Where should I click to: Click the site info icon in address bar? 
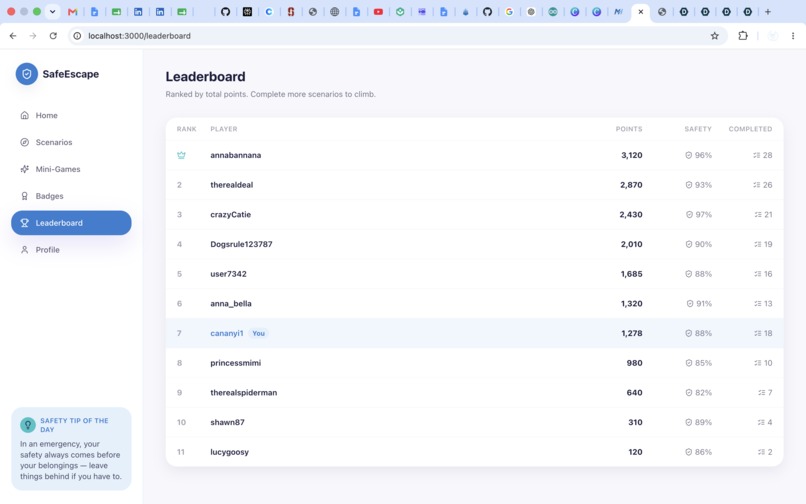point(77,35)
